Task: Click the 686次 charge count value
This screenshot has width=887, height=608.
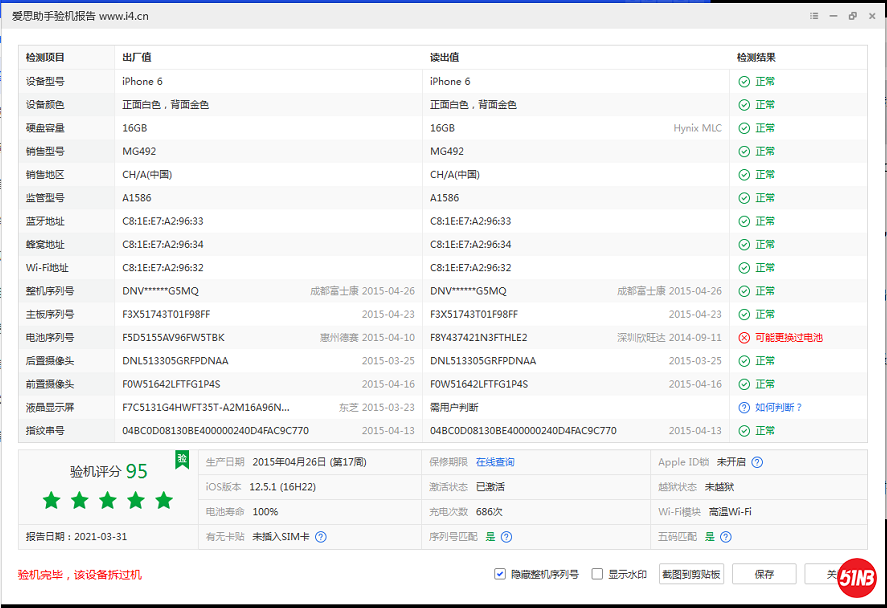Action: point(489,512)
